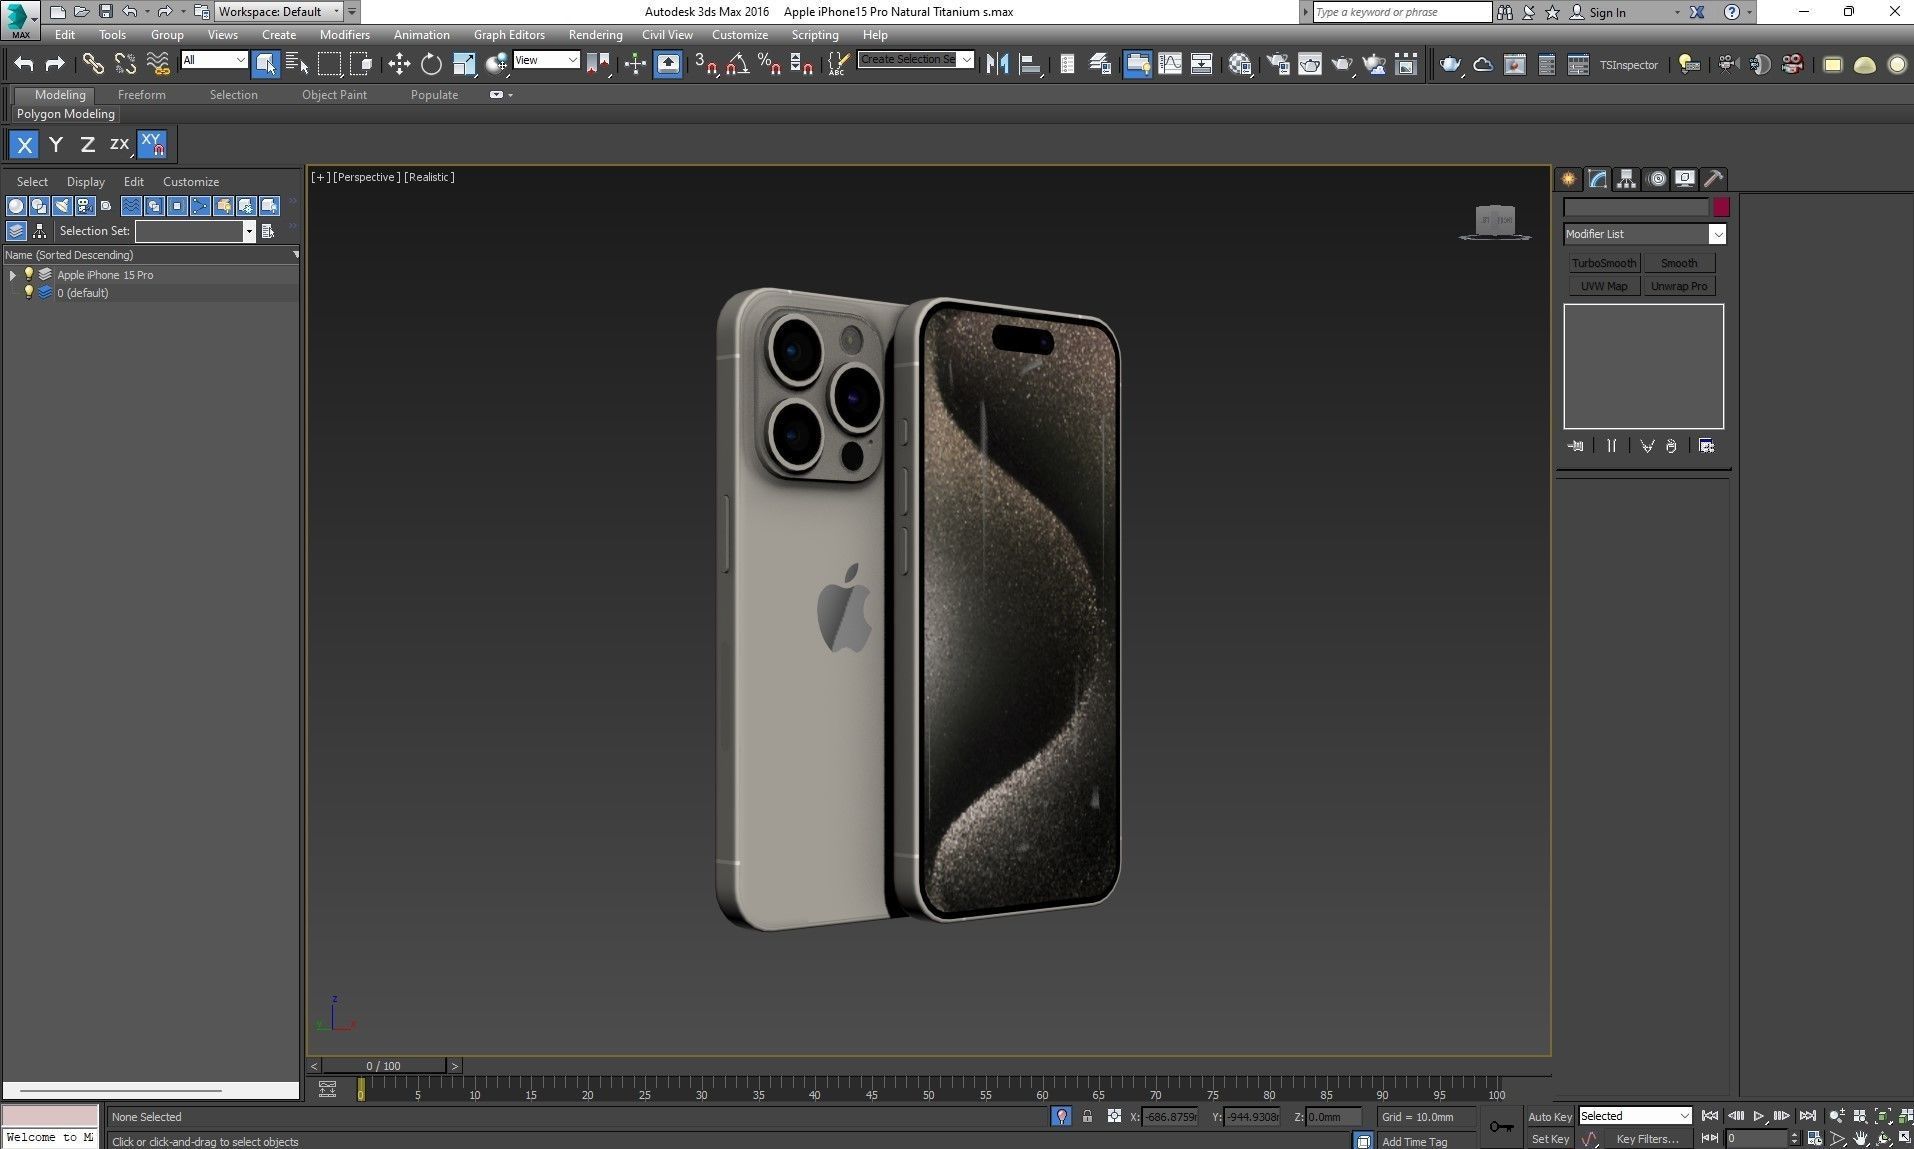Viewport: 1914px width, 1149px height.
Task: Constrain to the X axis
Action: pos(25,145)
